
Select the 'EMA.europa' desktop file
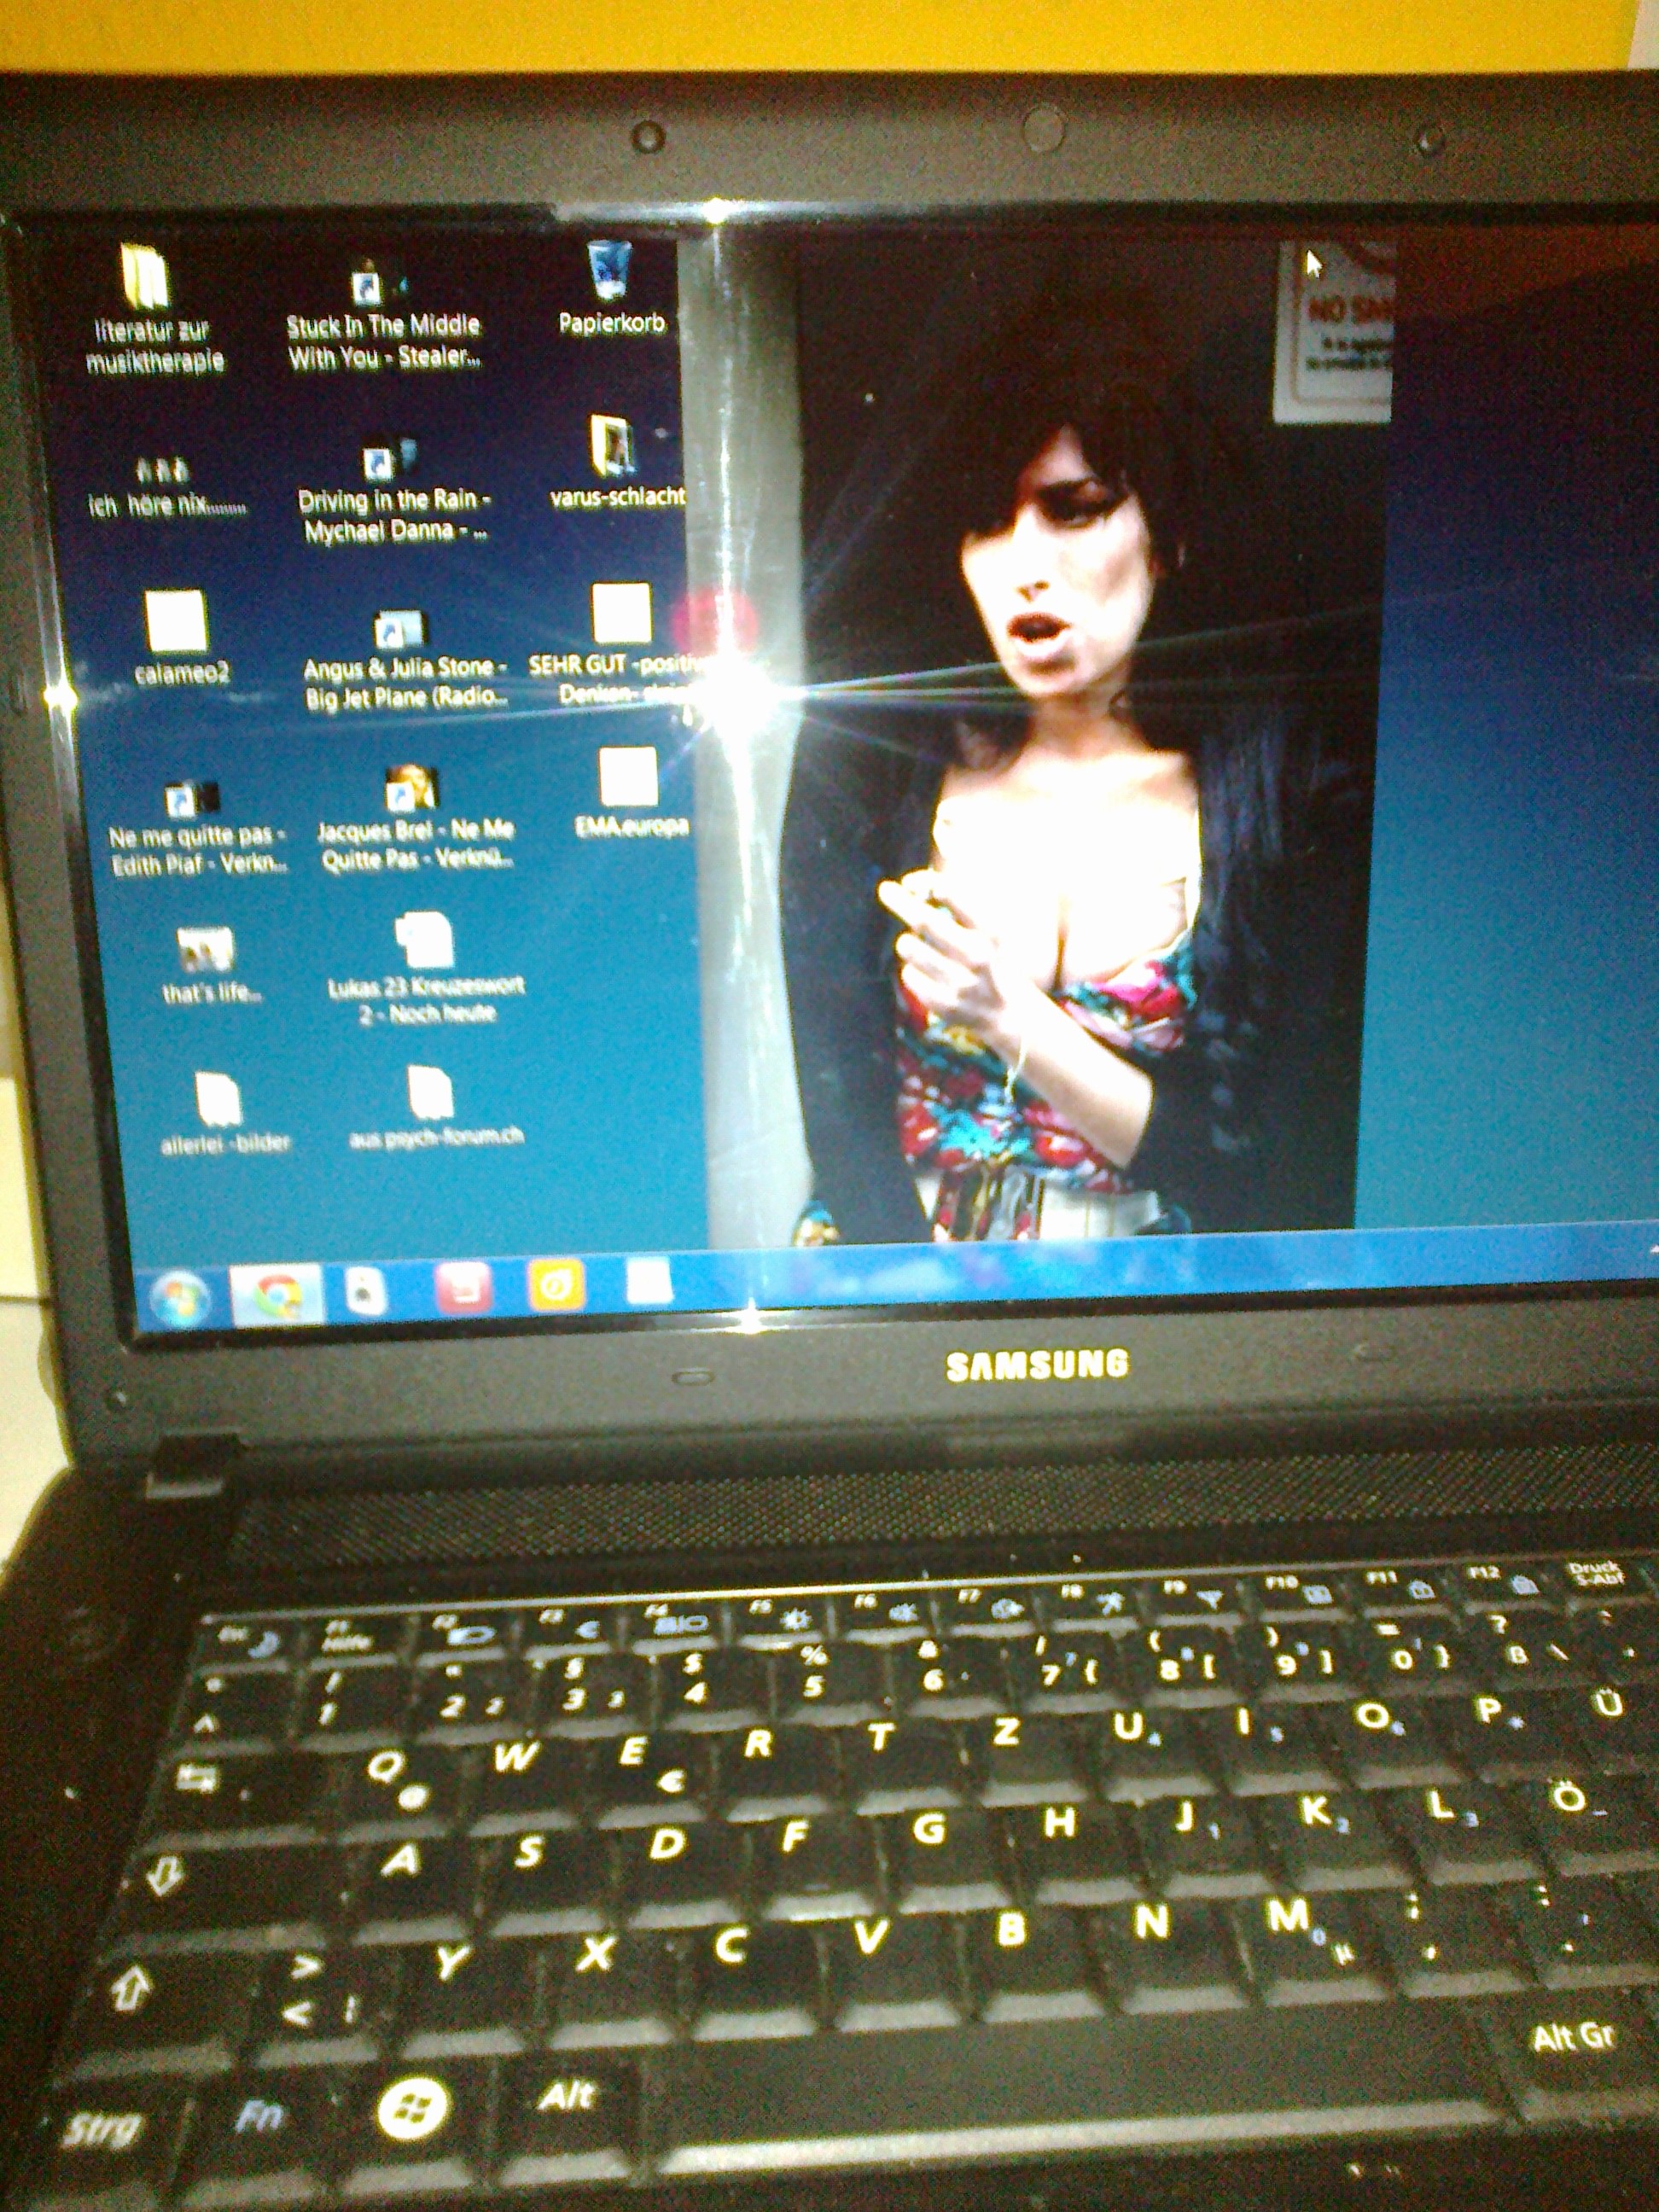point(628,778)
